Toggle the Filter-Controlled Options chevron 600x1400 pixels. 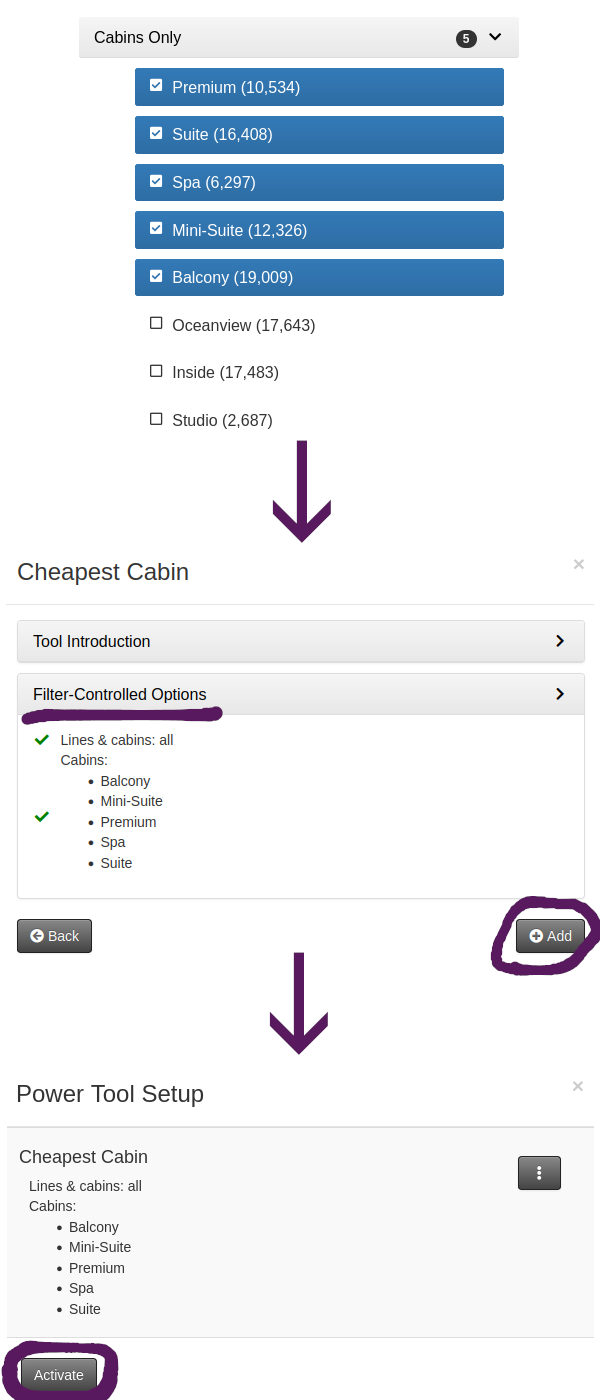[560, 694]
